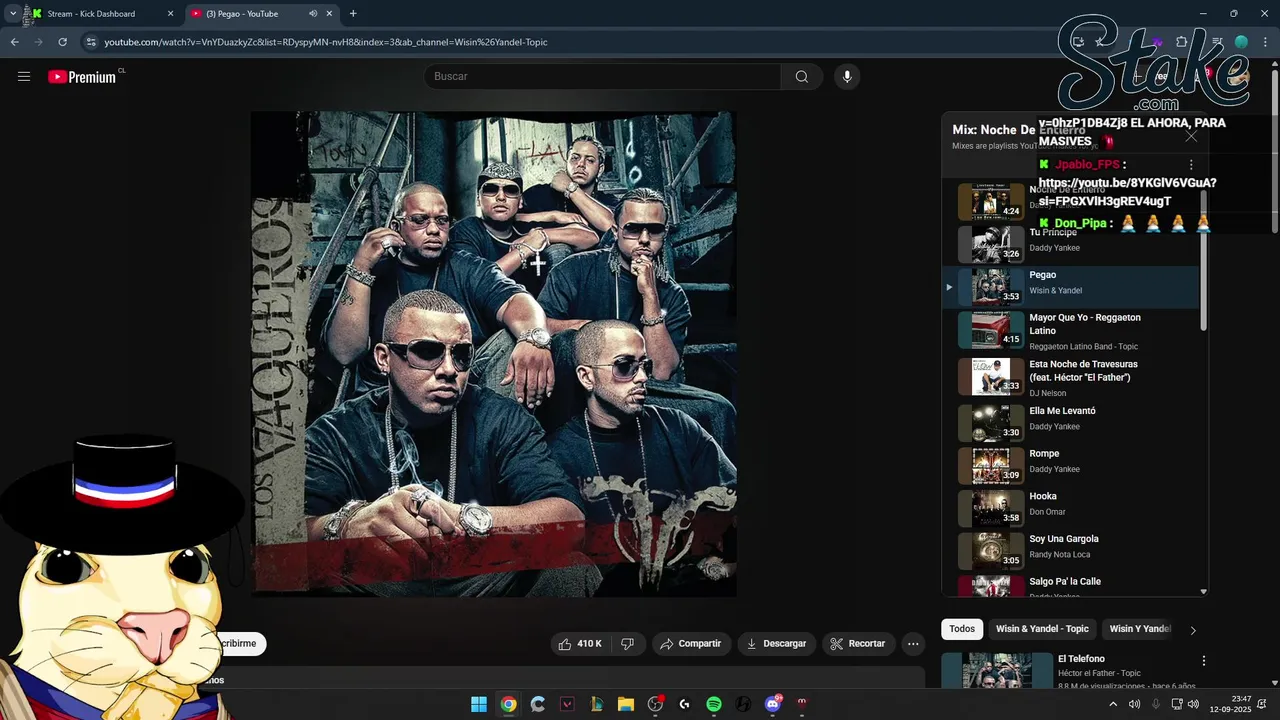Reload the page in Chrome
Image resolution: width=1280 pixels, height=720 pixels.
pos(62,42)
